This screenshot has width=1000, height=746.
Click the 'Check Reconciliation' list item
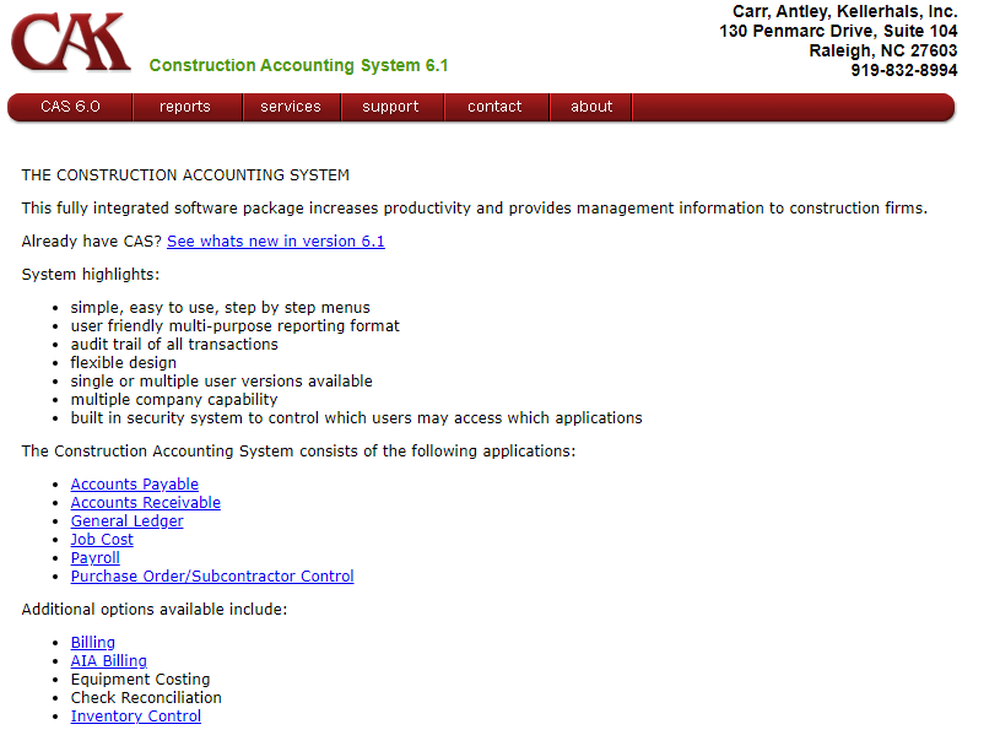click(146, 698)
